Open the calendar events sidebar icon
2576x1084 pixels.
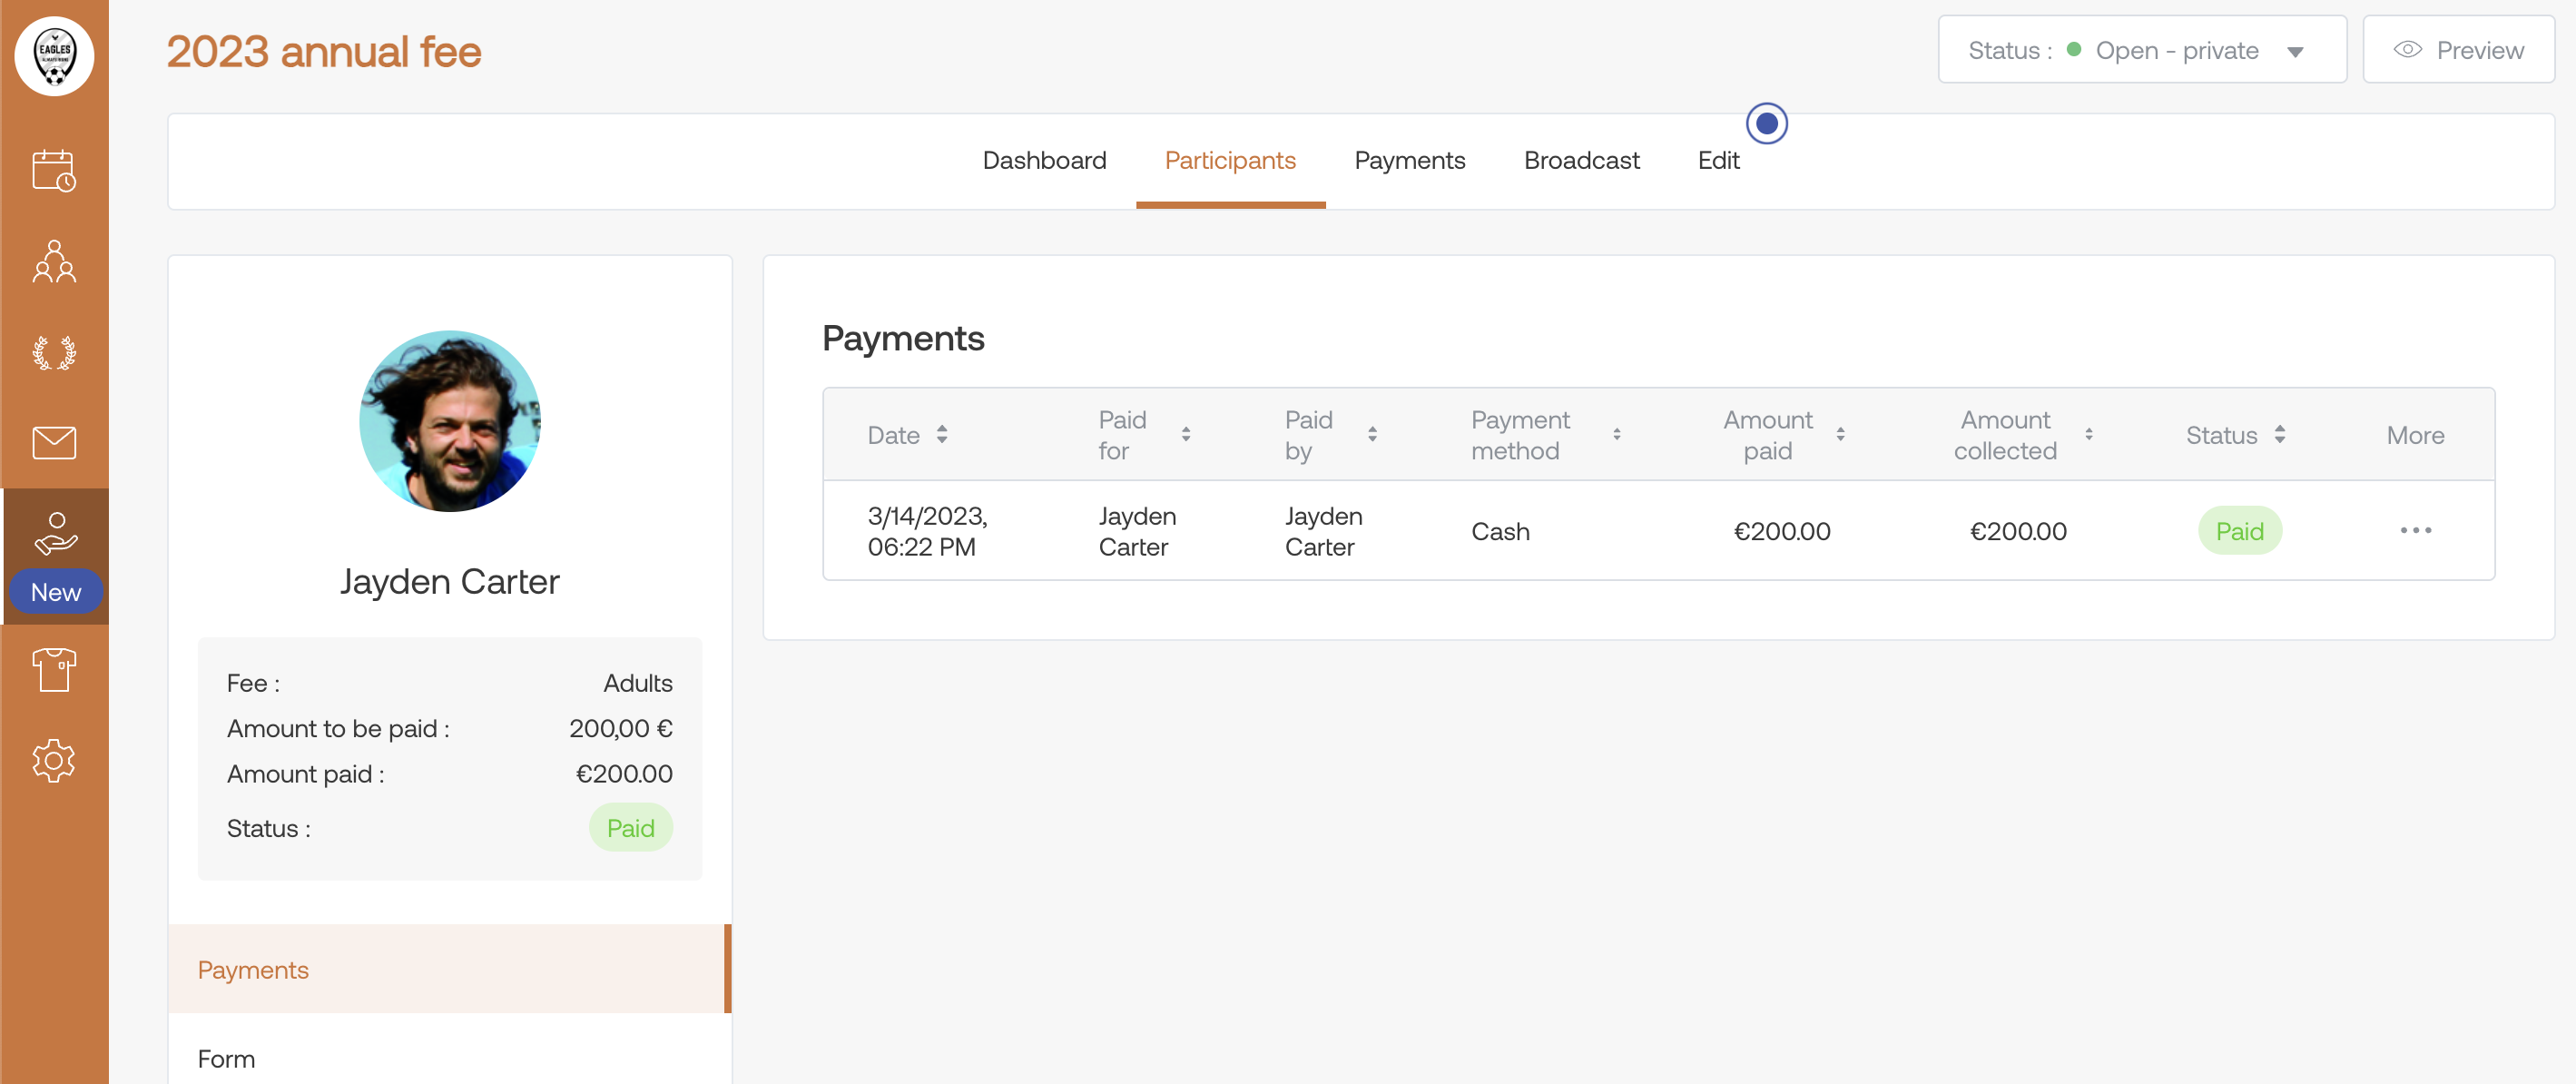[x=54, y=170]
